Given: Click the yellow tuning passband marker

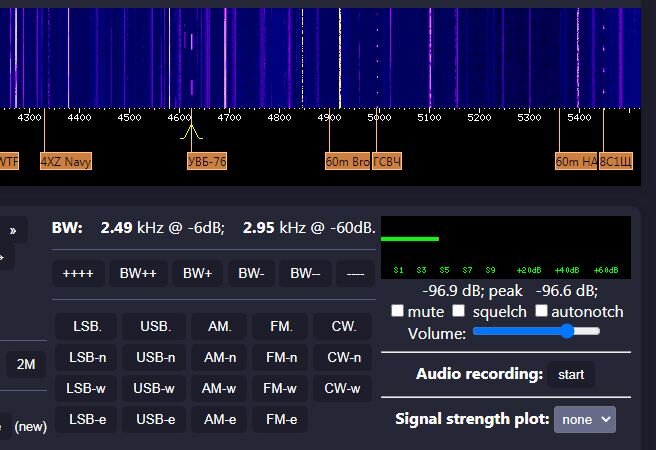Looking at the screenshot, I should (x=192, y=132).
